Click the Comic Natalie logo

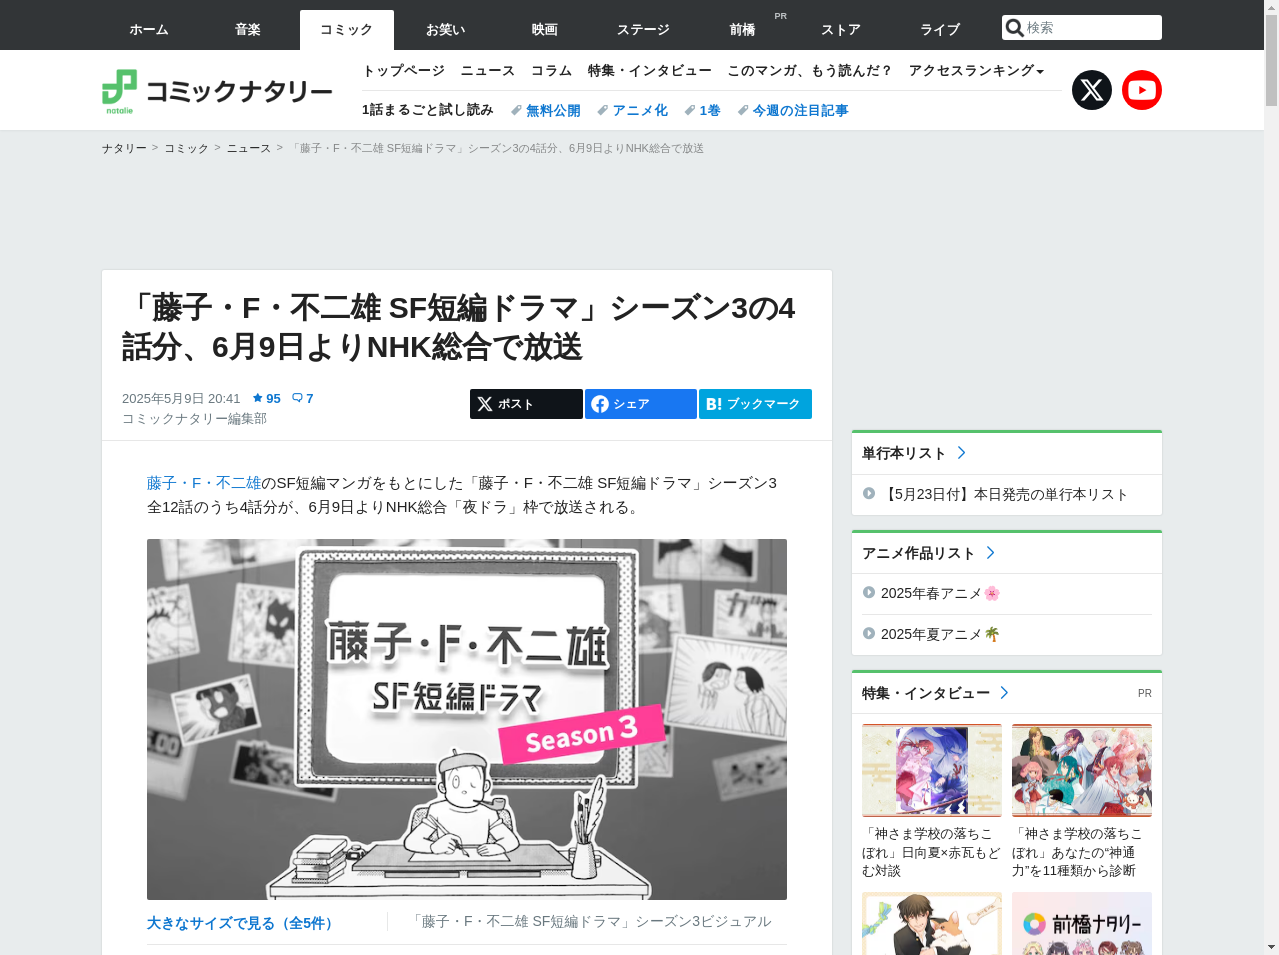[x=217, y=91]
